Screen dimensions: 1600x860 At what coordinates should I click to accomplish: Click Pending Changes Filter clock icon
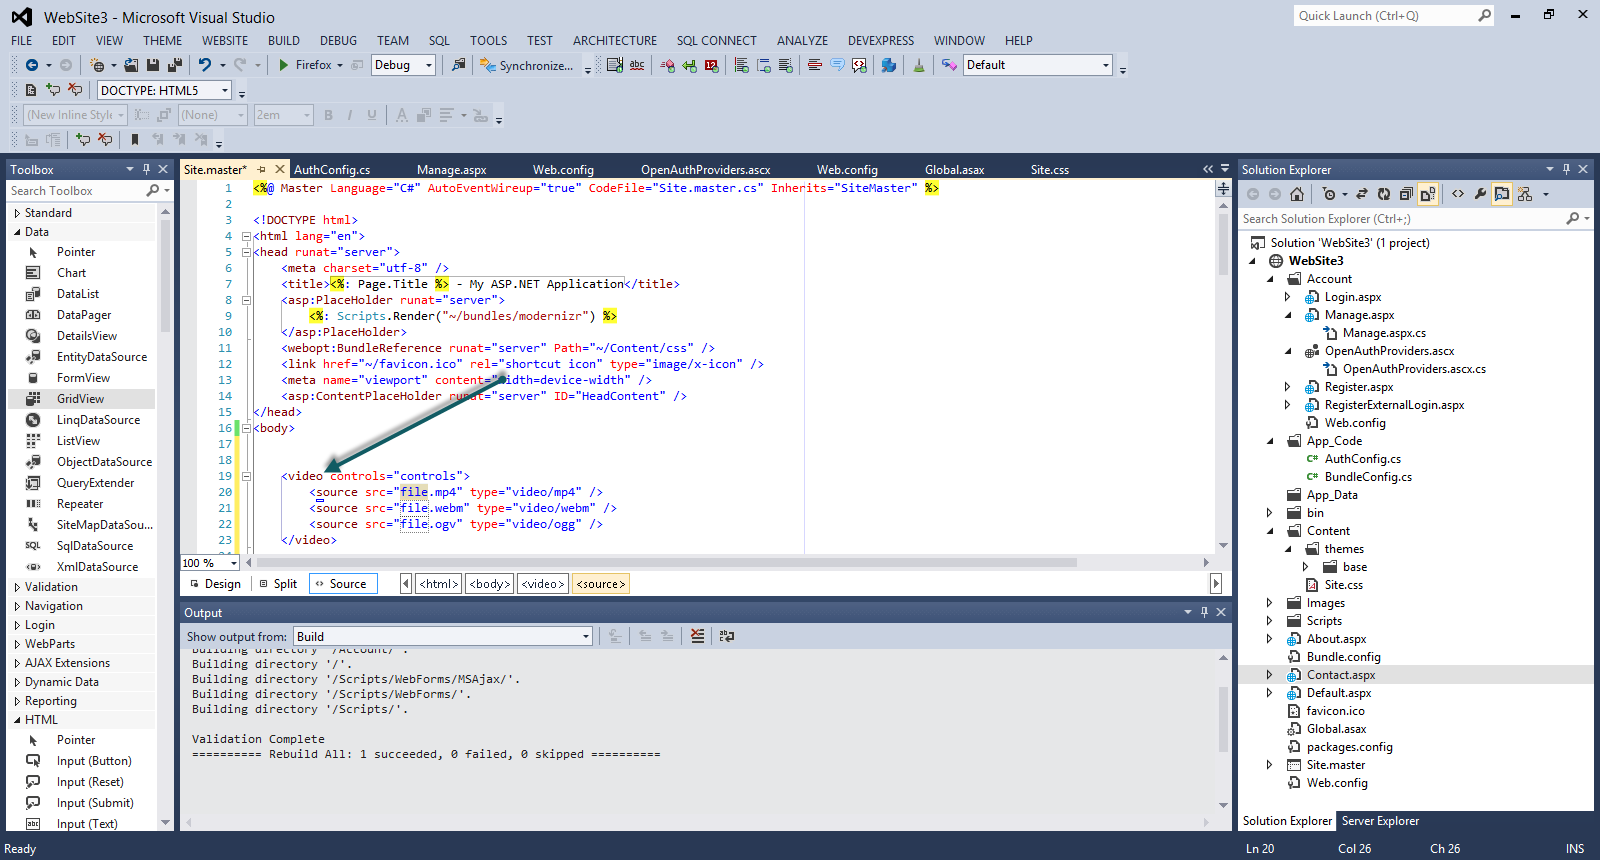pos(1329,194)
